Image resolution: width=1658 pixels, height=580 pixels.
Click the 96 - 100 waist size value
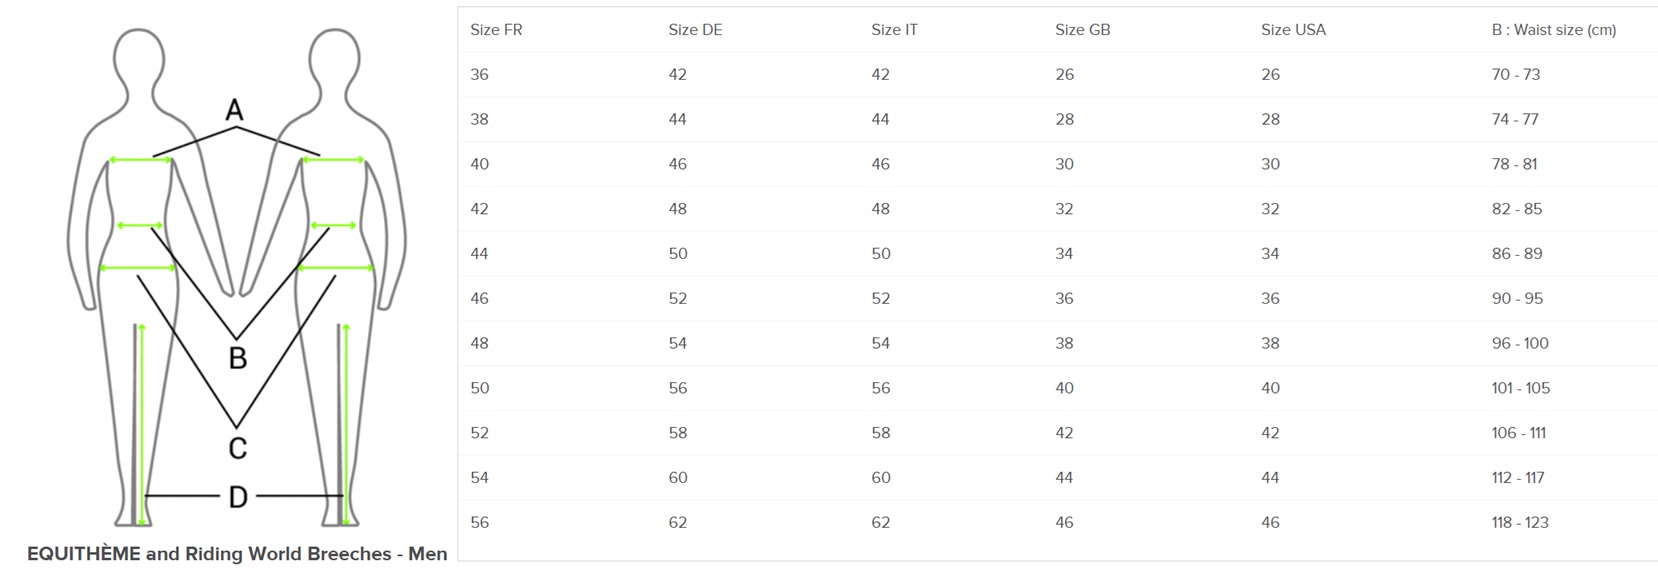(x=1519, y=343)
